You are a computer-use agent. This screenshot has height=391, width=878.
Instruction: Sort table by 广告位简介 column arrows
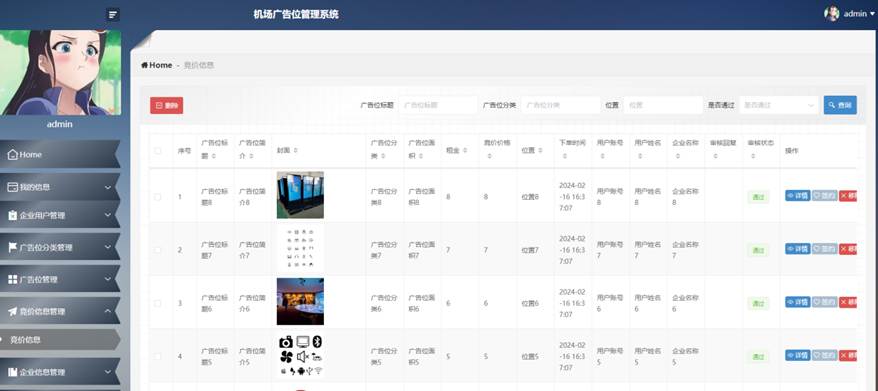(x=251, y=157)
